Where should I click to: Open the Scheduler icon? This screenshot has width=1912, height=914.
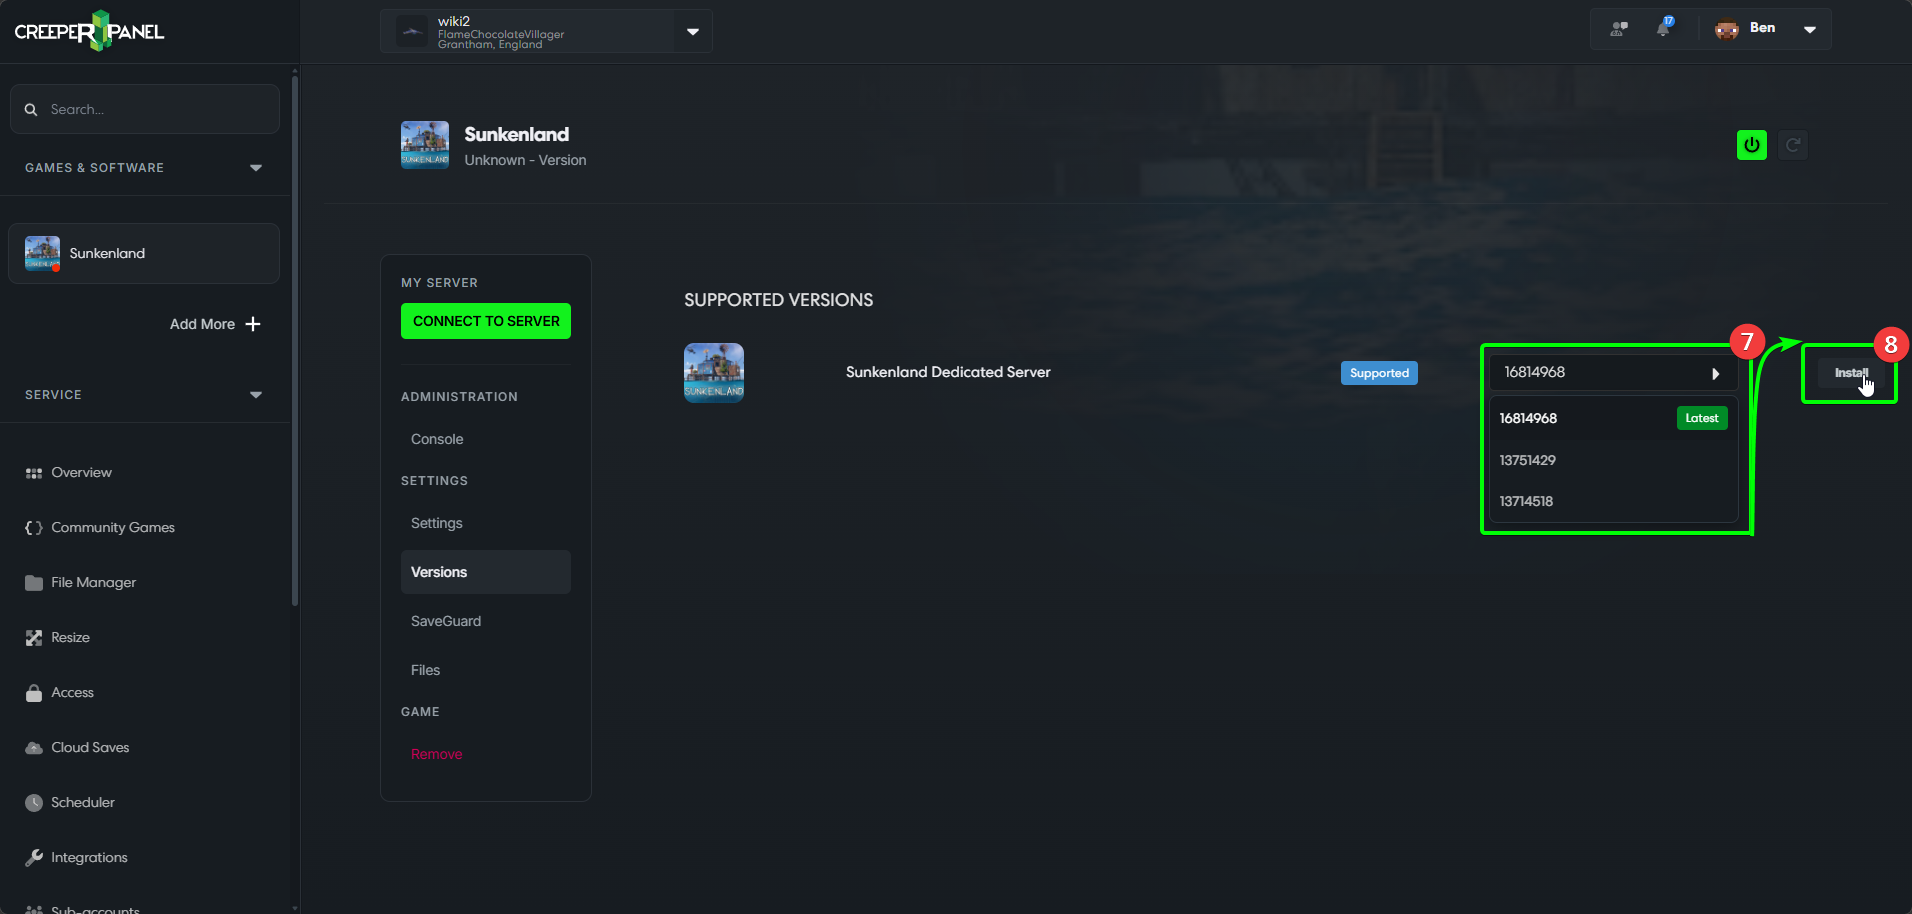click(x=33, y=802)
